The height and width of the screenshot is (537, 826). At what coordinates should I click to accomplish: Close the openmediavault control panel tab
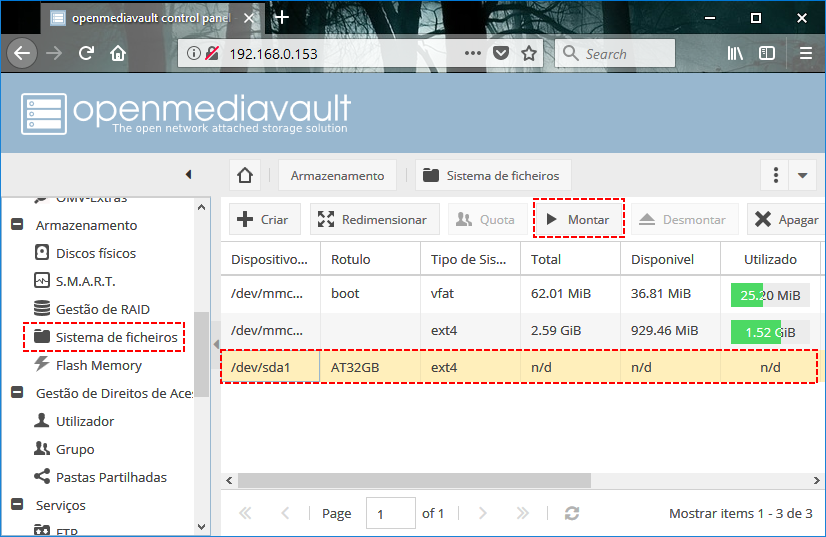(x=249, y=18)
